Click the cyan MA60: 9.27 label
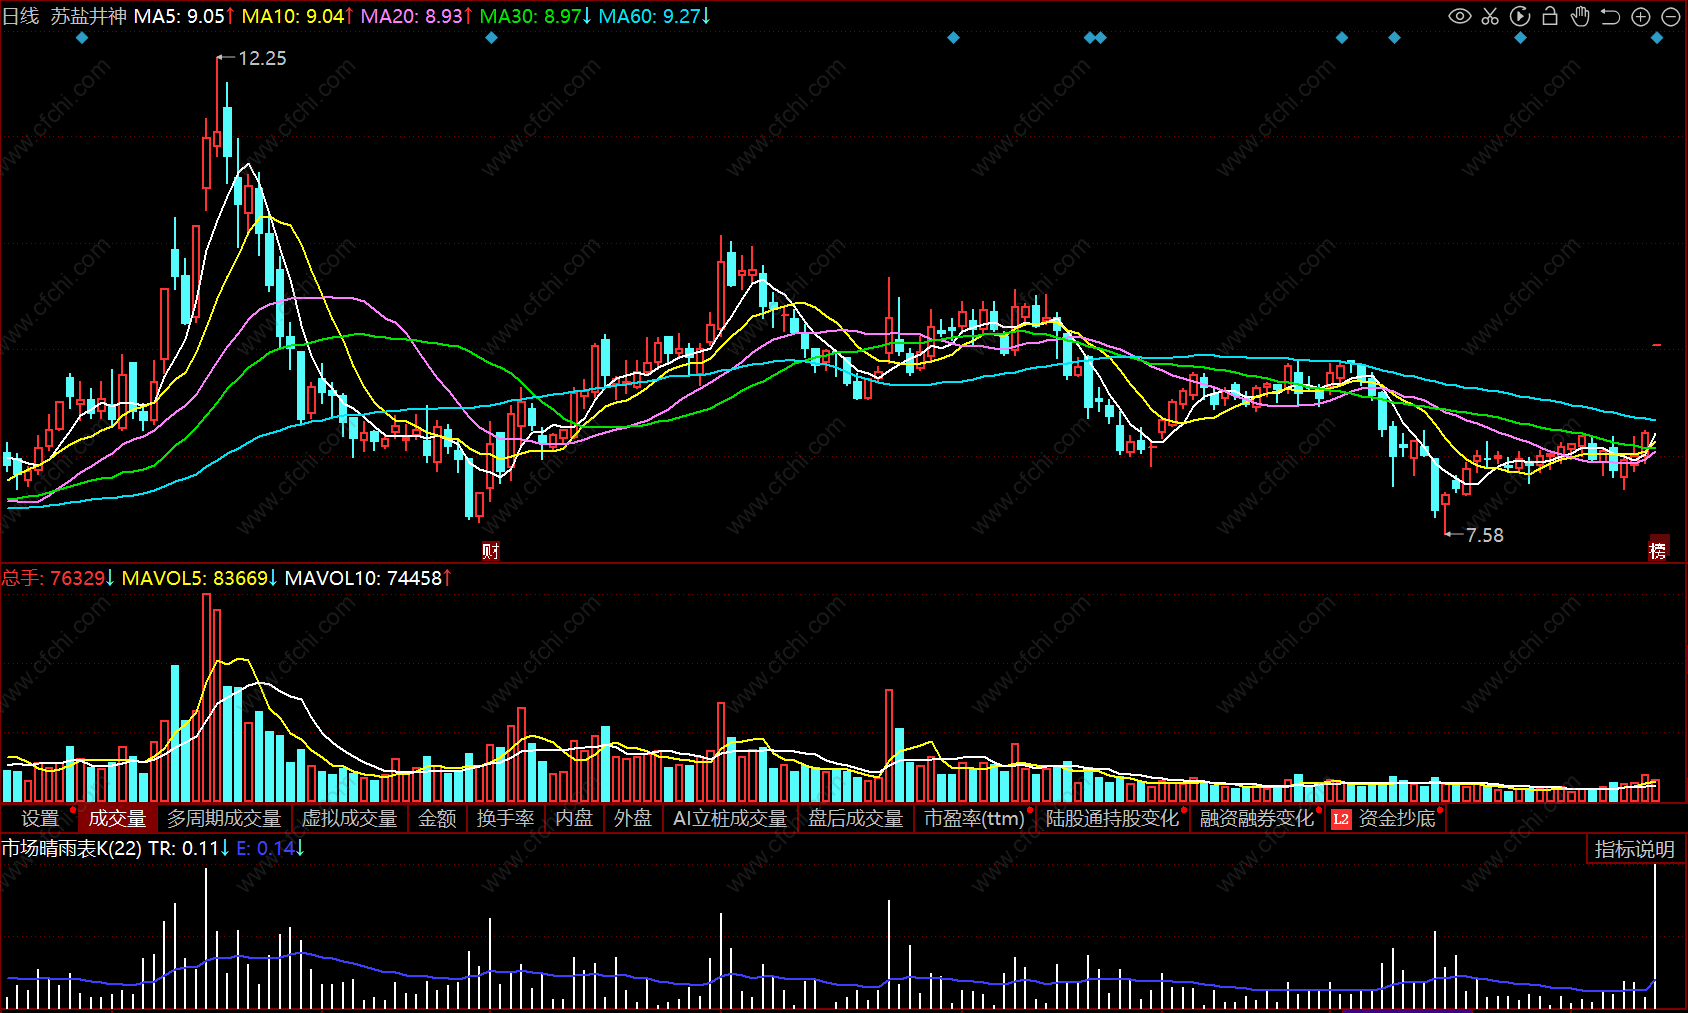Image resolution: width=1688 pixels, height=1013 pixels. [654, 16]
